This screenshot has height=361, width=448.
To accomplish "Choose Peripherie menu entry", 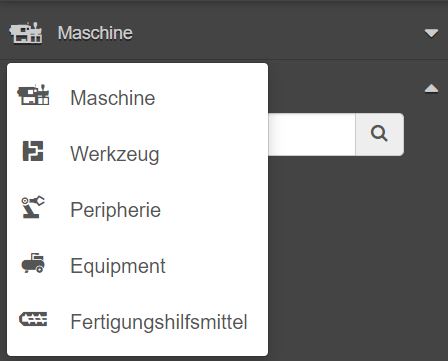I will tap(137, 210).
